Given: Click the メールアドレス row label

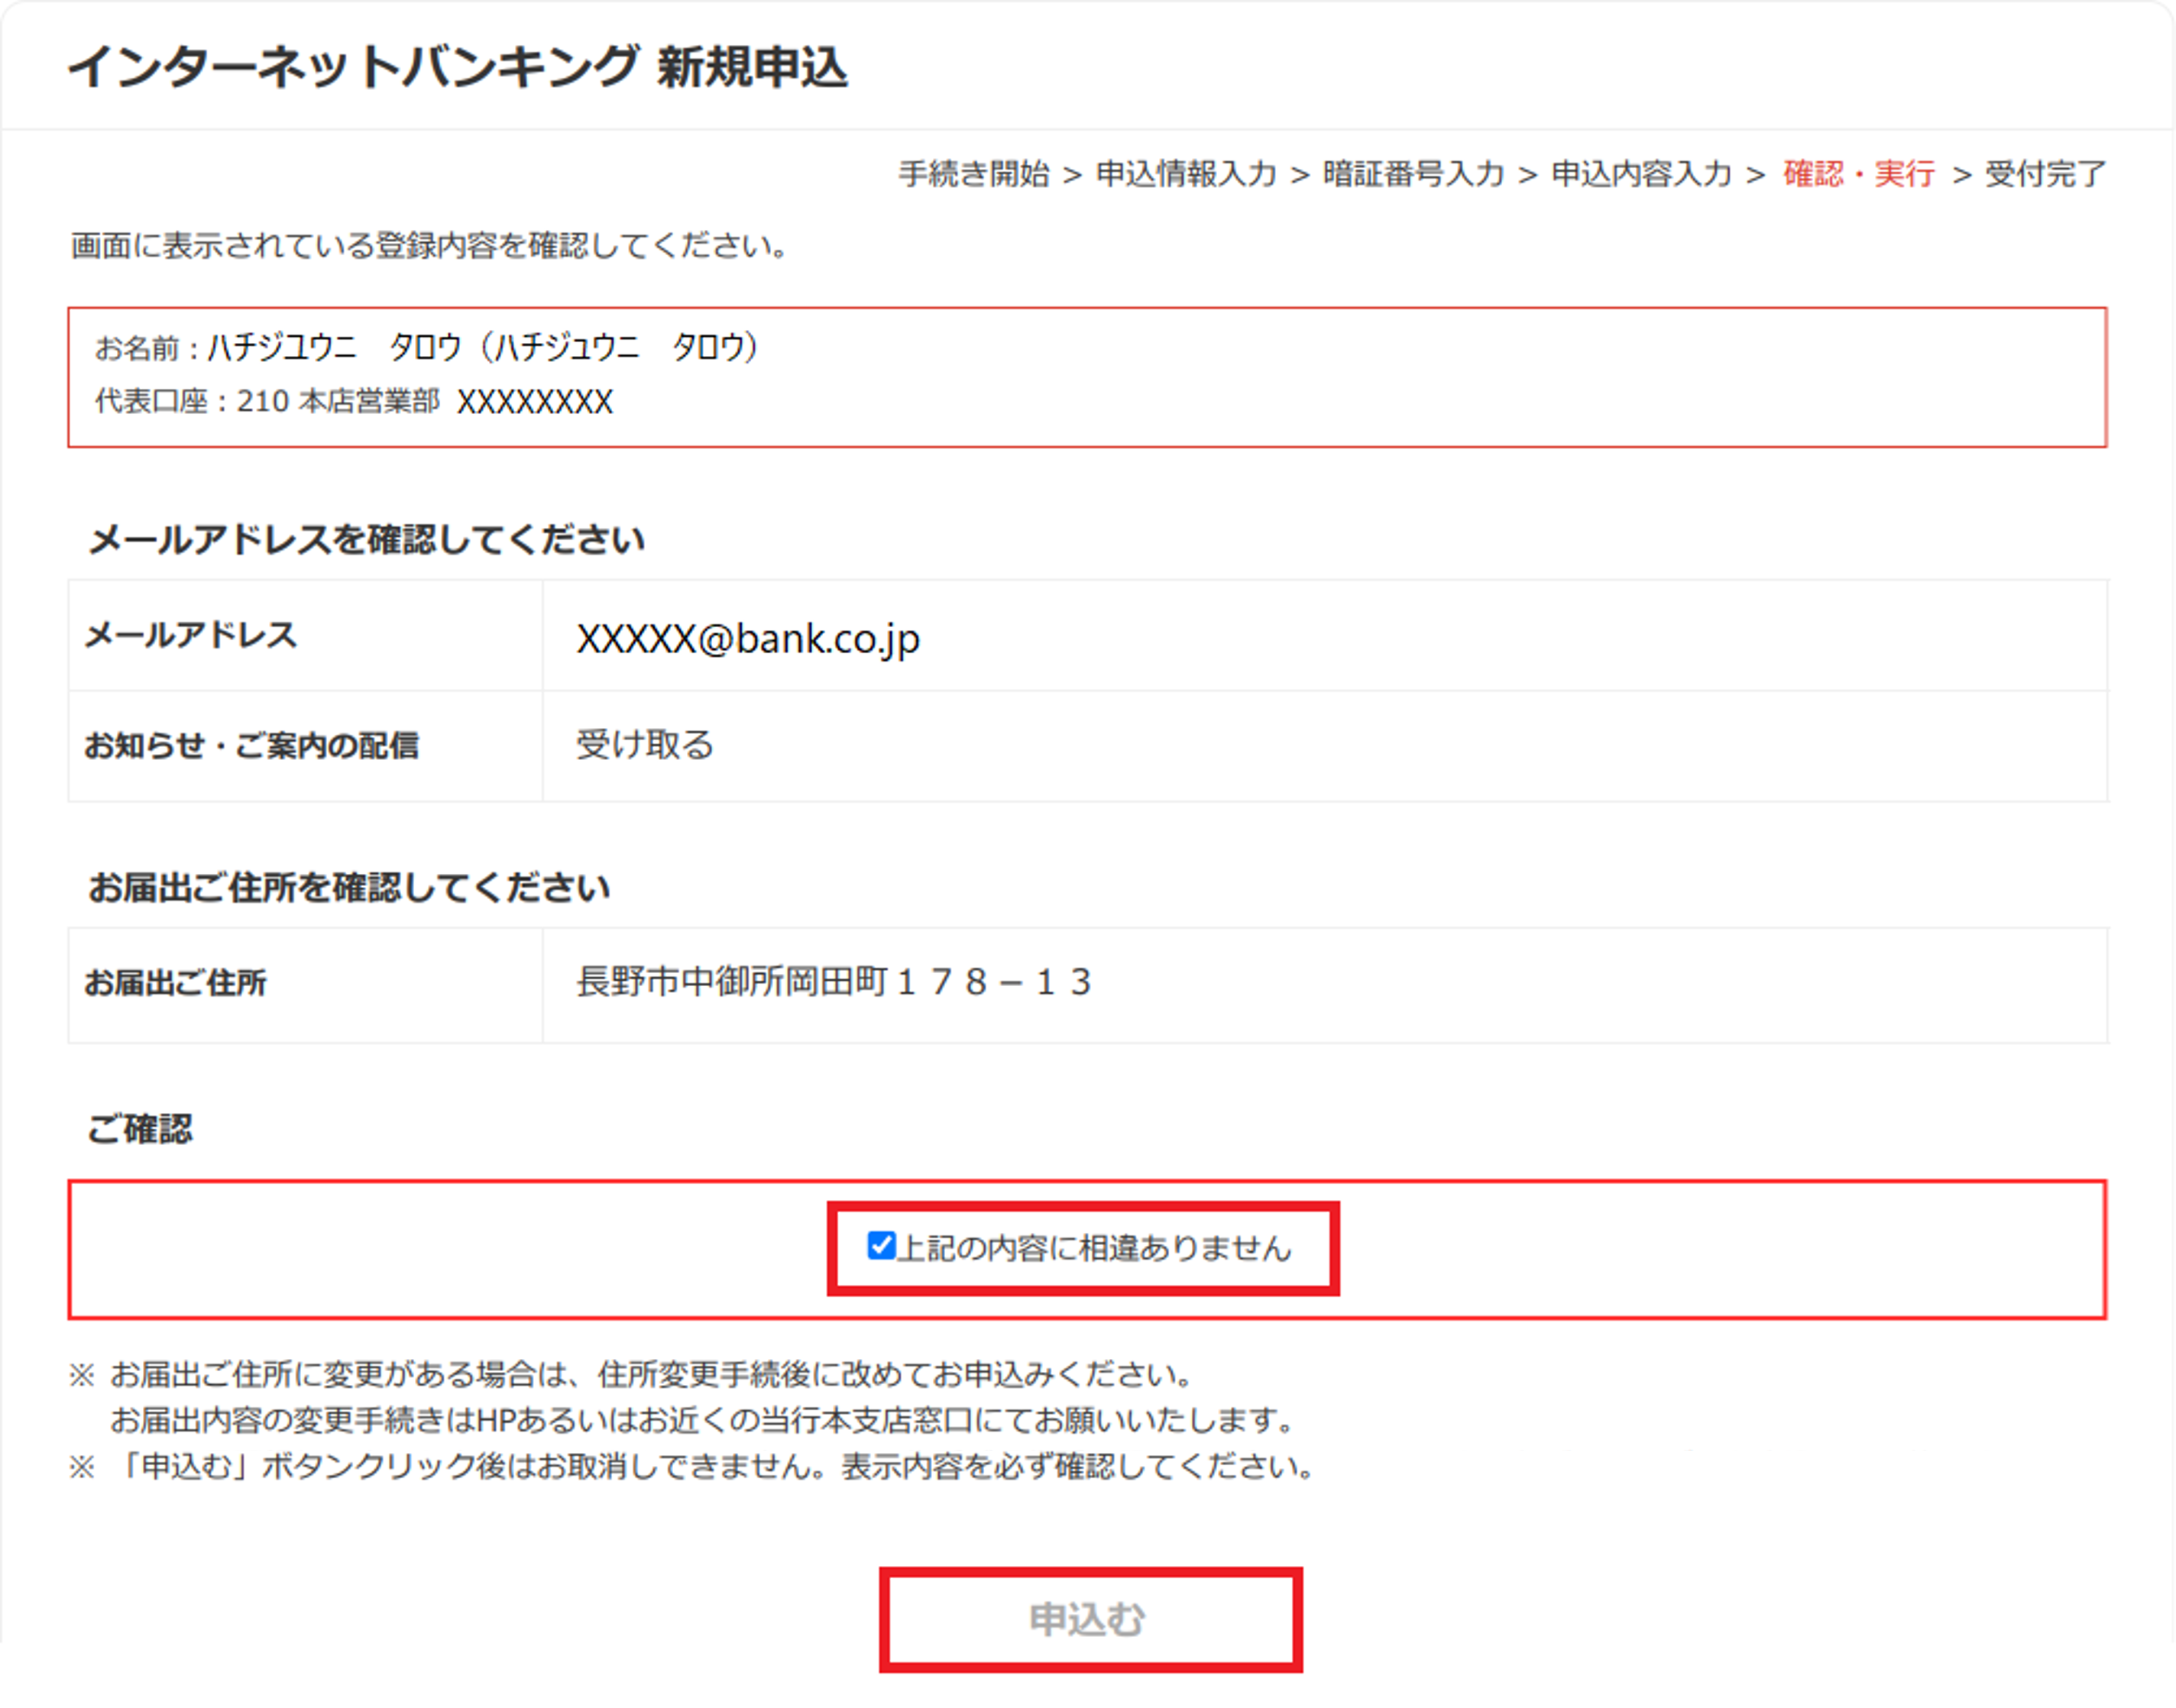Looking at the screenshot, I should click(x=191, y=635).
